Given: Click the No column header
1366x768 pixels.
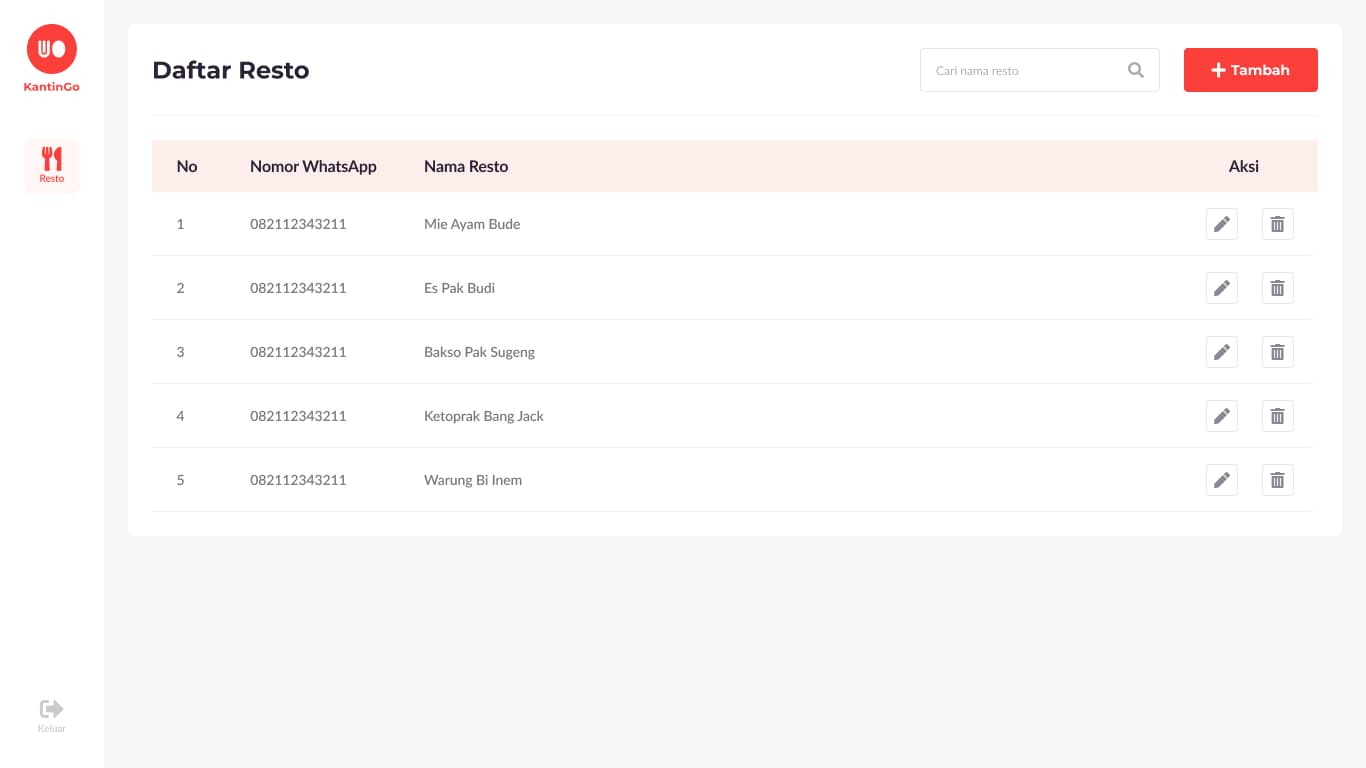Looking at the screenshot, I should point(187,166).
